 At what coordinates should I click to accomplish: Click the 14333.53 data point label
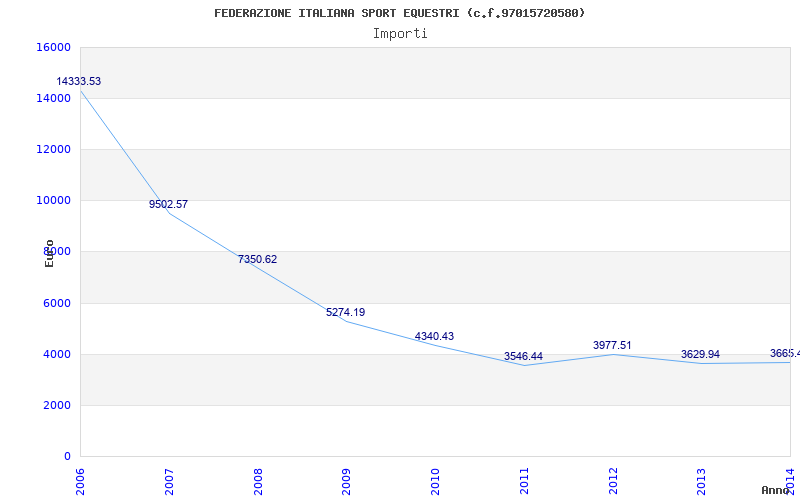[x=79, y=81]
